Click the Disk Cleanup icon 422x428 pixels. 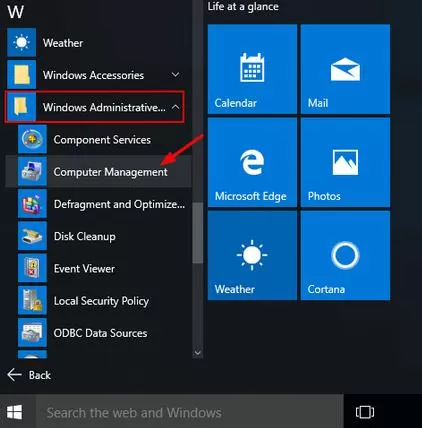pyautogui.click(x=32, y=236)
